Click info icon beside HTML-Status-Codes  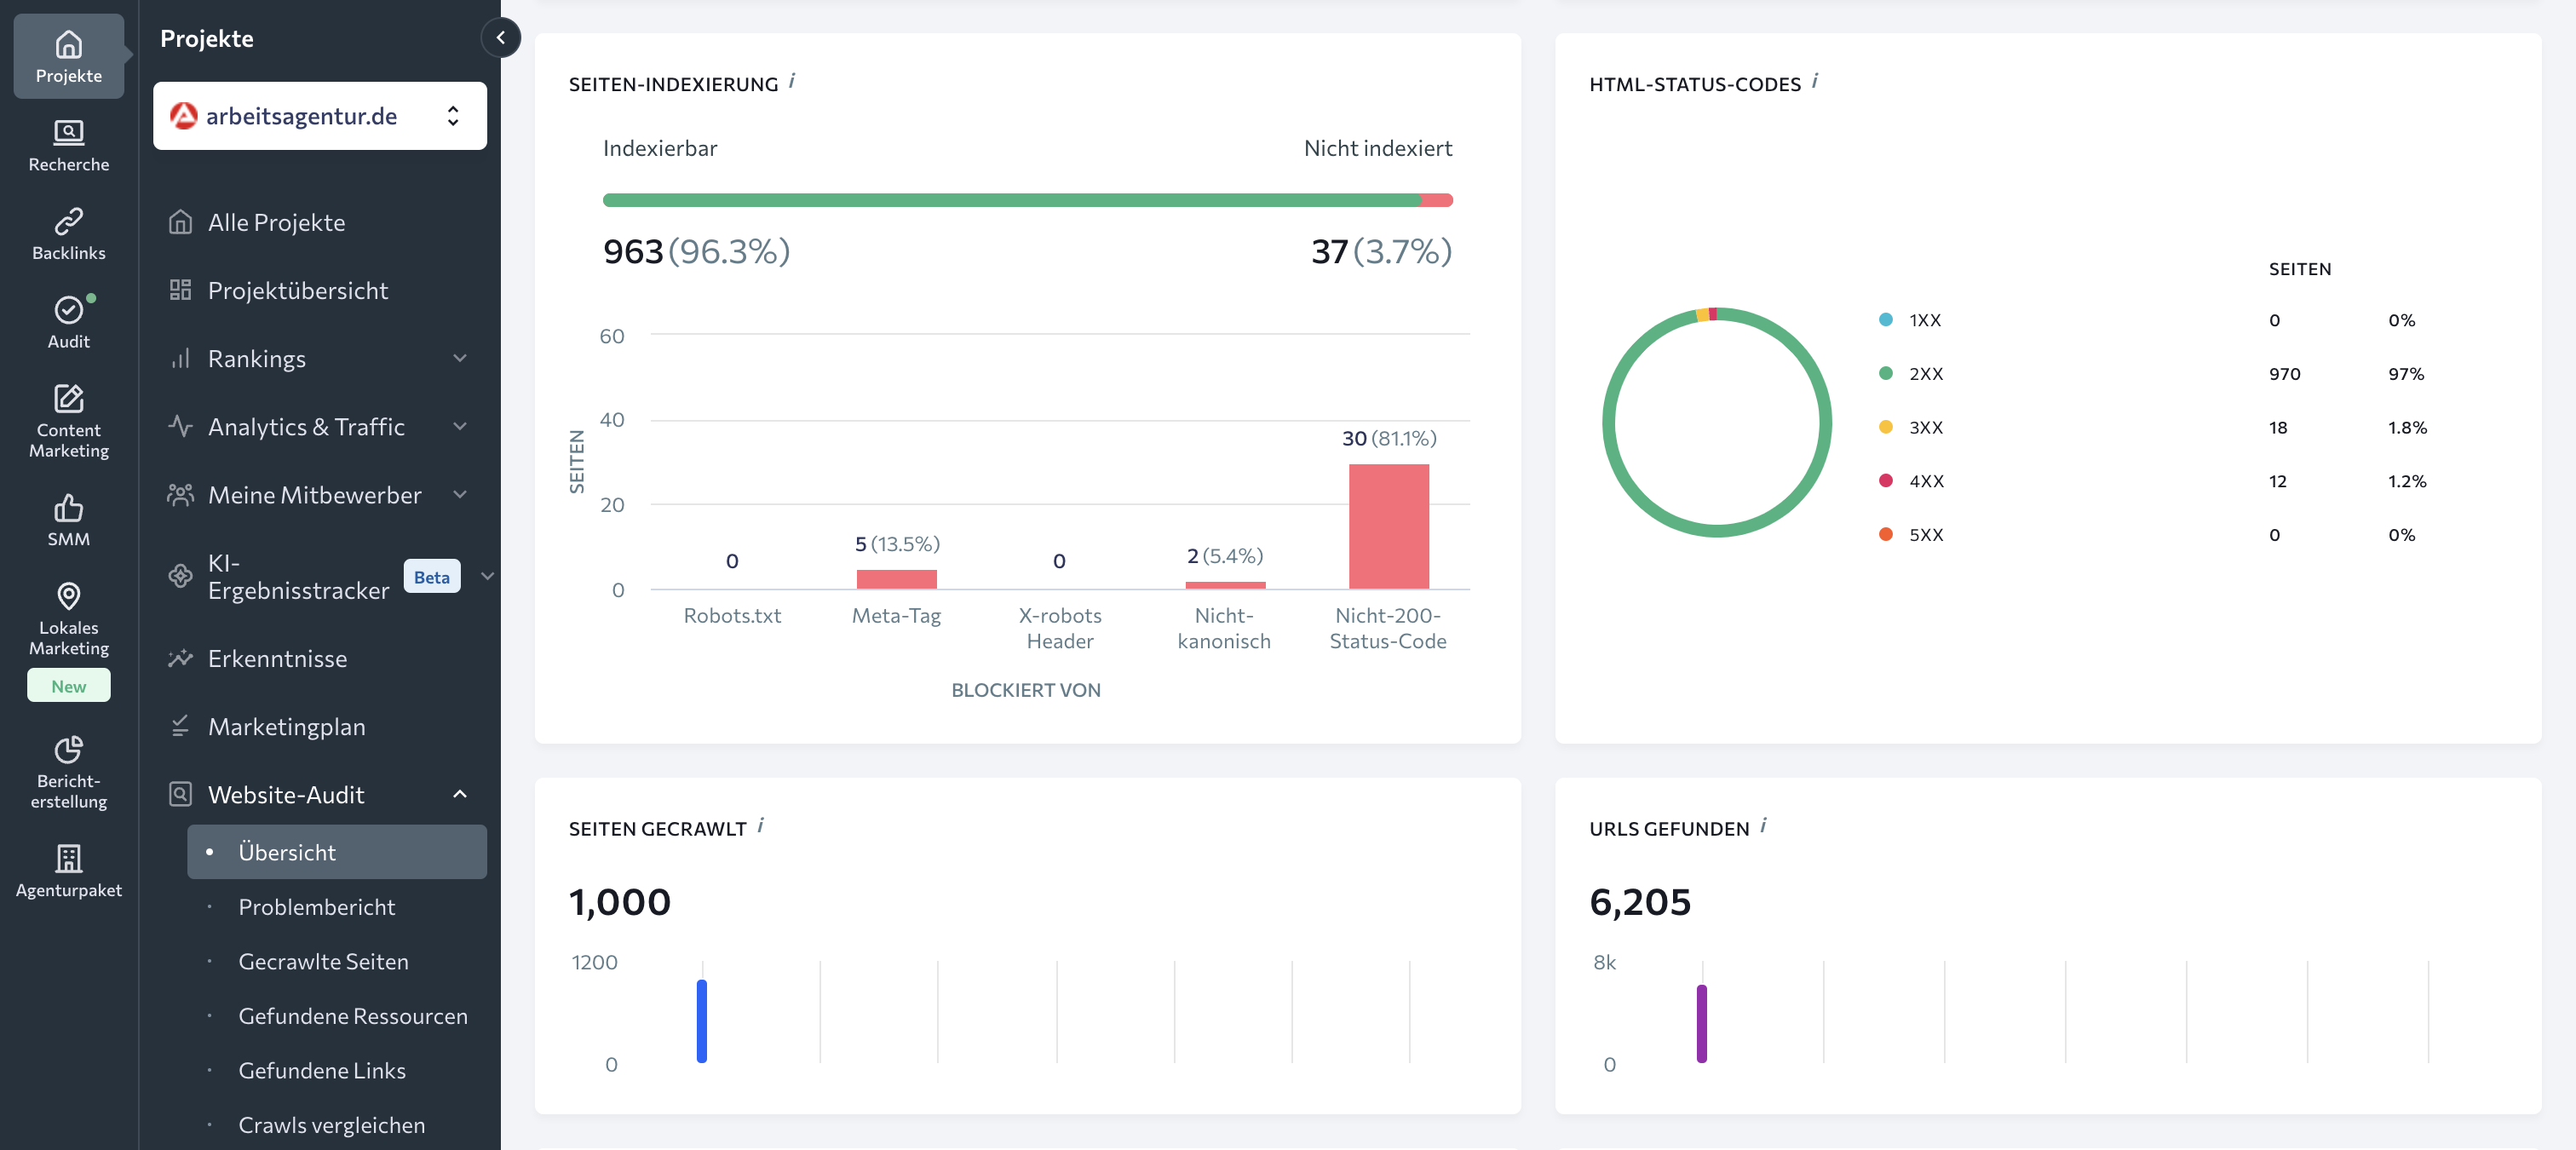point(1814,81)
